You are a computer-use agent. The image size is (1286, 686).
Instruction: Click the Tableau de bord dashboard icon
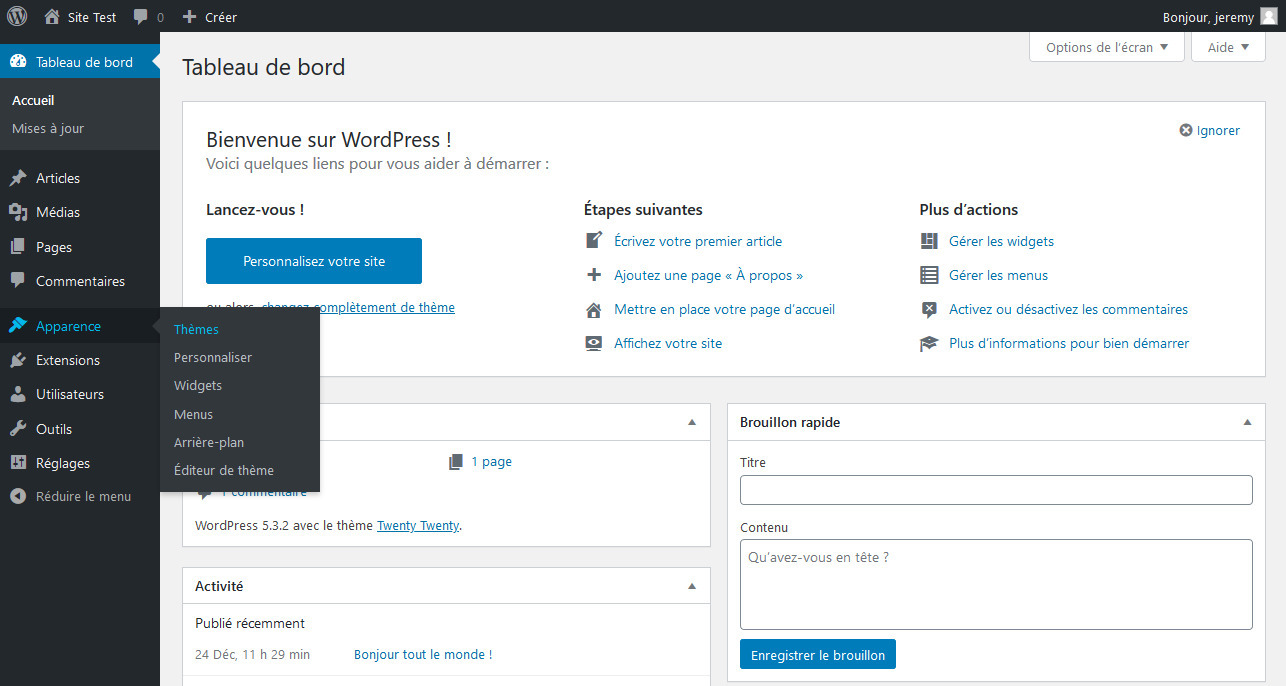[x=18, y=62]
